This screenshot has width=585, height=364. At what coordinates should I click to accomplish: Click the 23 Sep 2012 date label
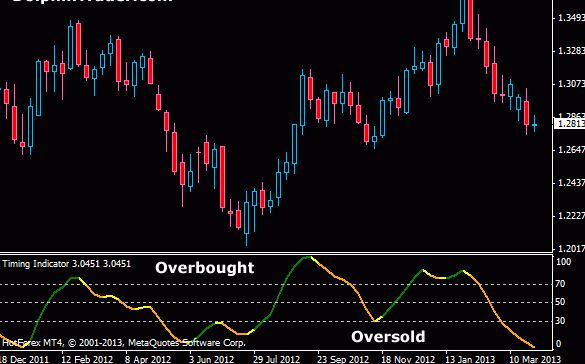(x=344, y=359)
